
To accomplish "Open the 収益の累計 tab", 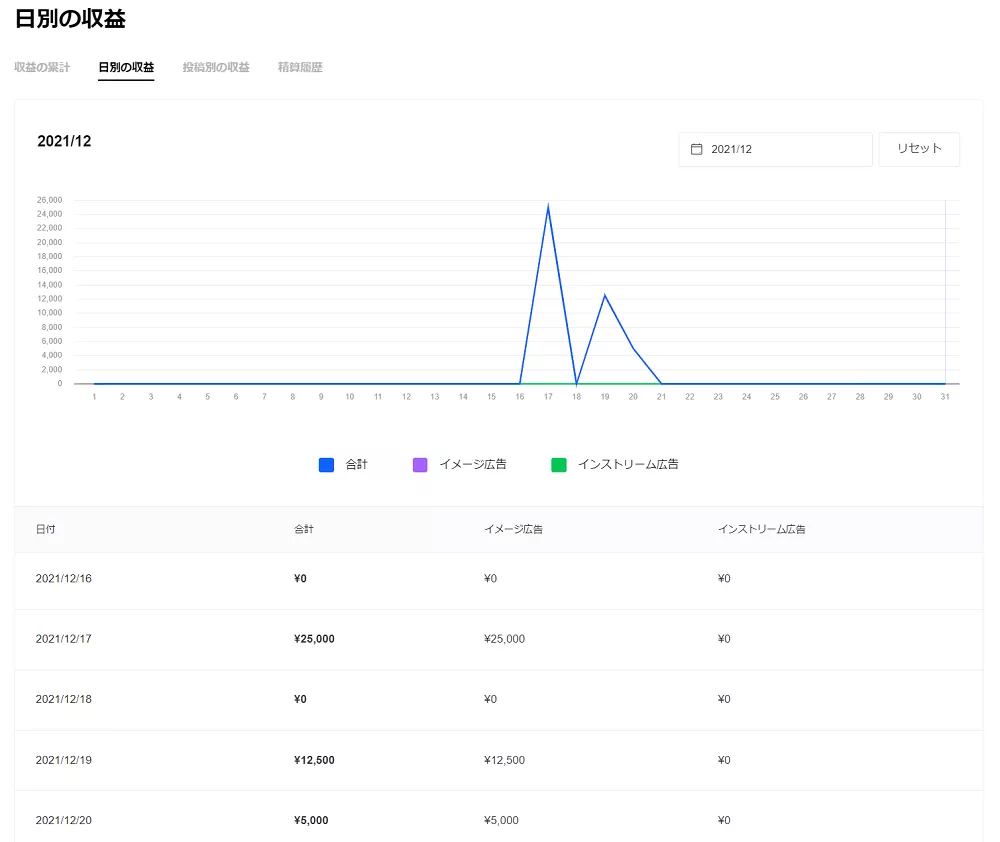I will pos(42,68).
